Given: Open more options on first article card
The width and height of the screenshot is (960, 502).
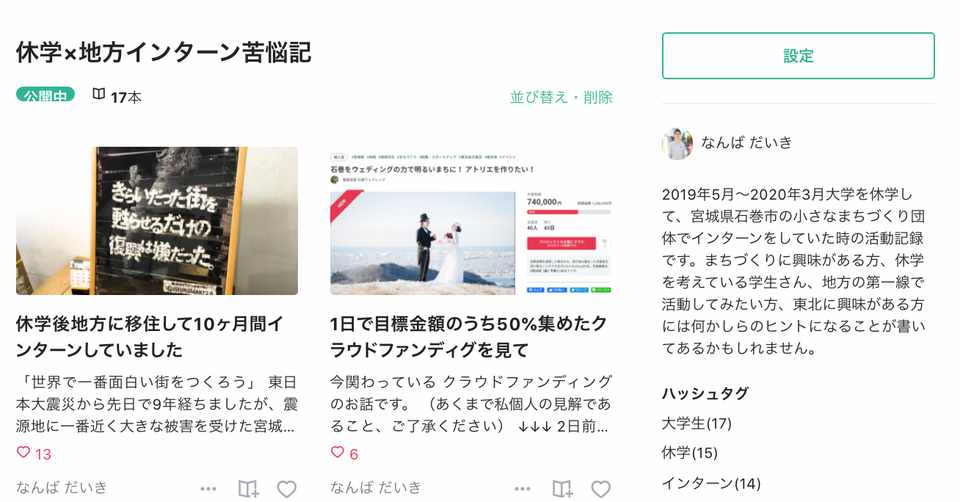Looking at the screenshot, I should click(x=208, y=489).
